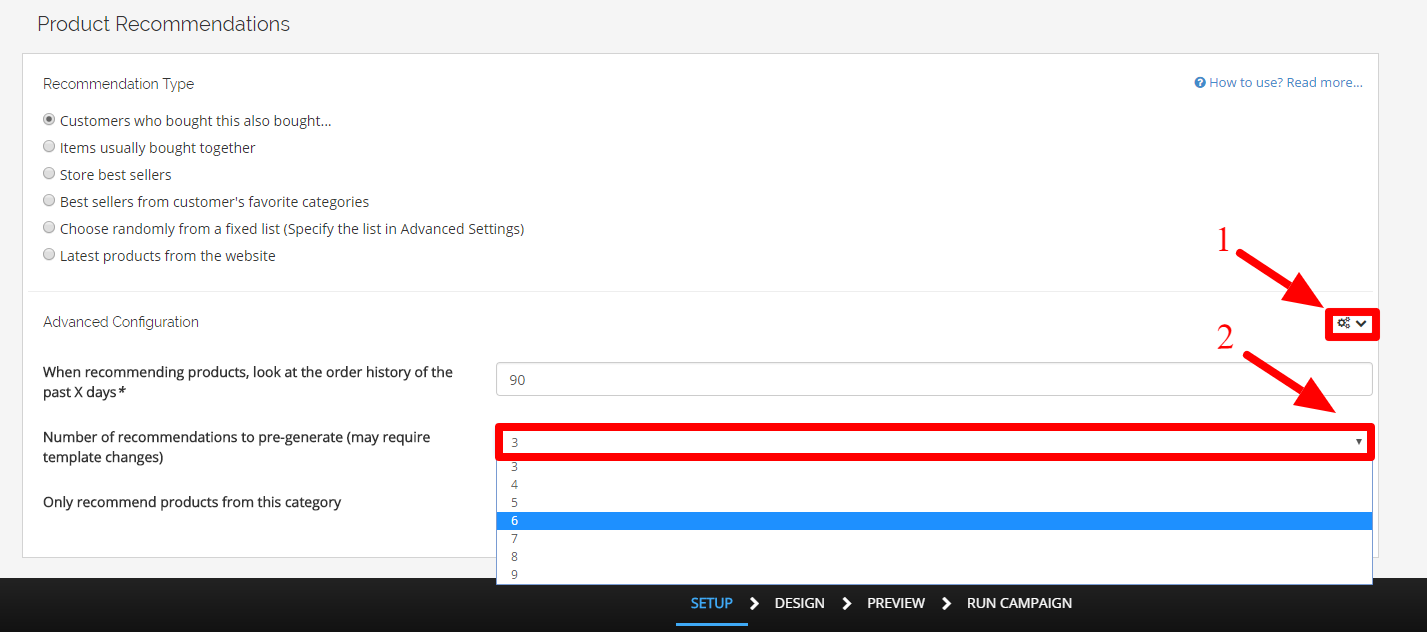Choose 4 from the recommendations list
This screenshot has height=632, width=1427.
coord(934,484)
